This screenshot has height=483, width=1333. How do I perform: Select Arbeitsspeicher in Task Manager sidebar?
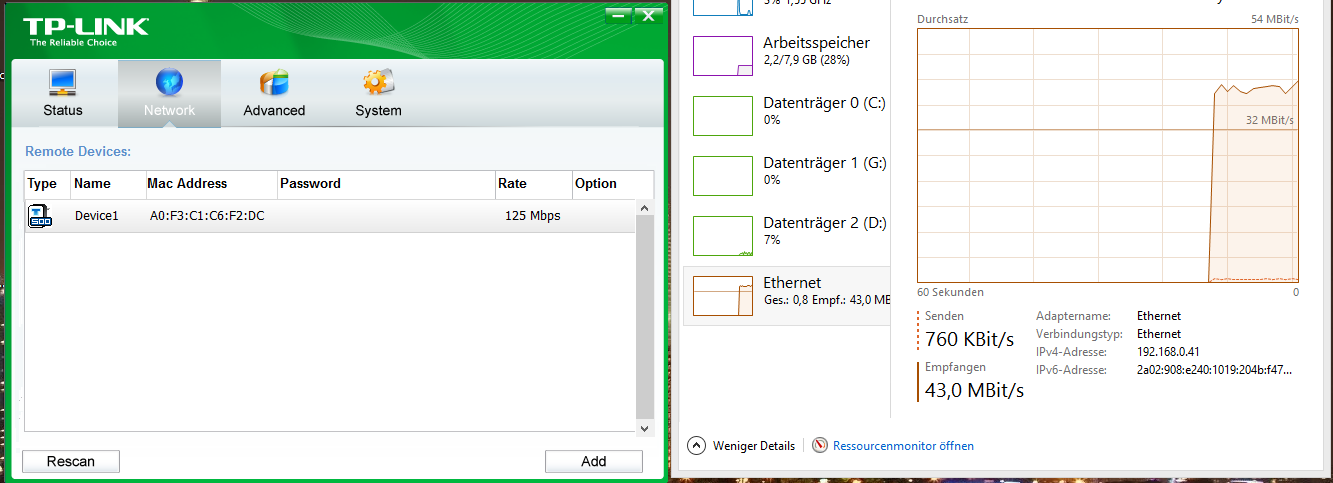pyautogui.click(x=786, y=56)
